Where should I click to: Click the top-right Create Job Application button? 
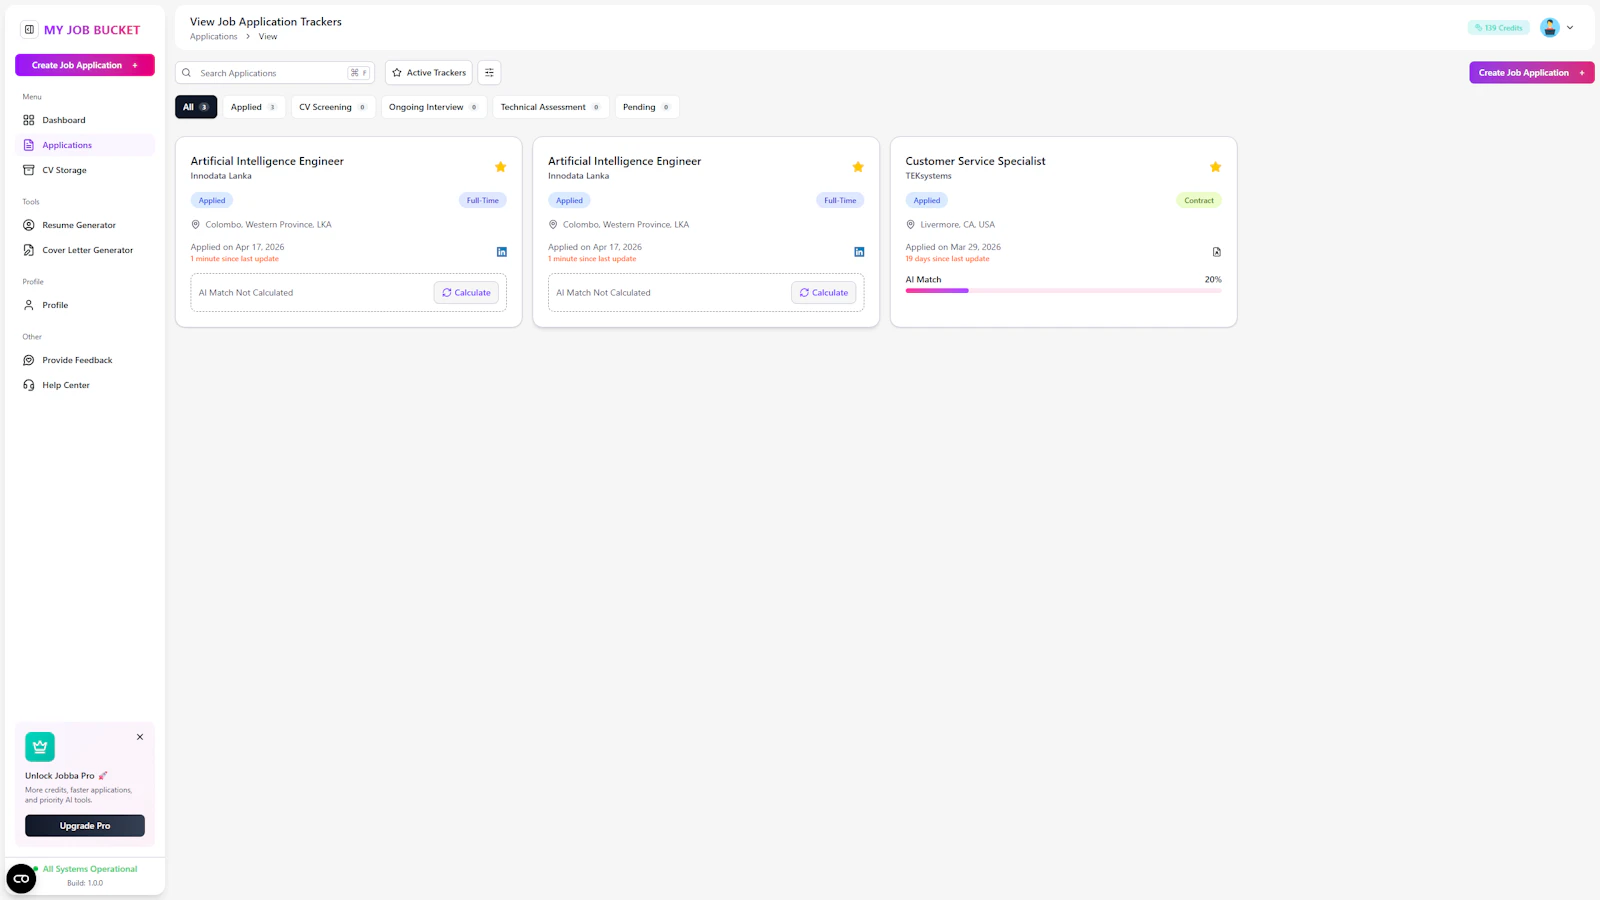1531,73
